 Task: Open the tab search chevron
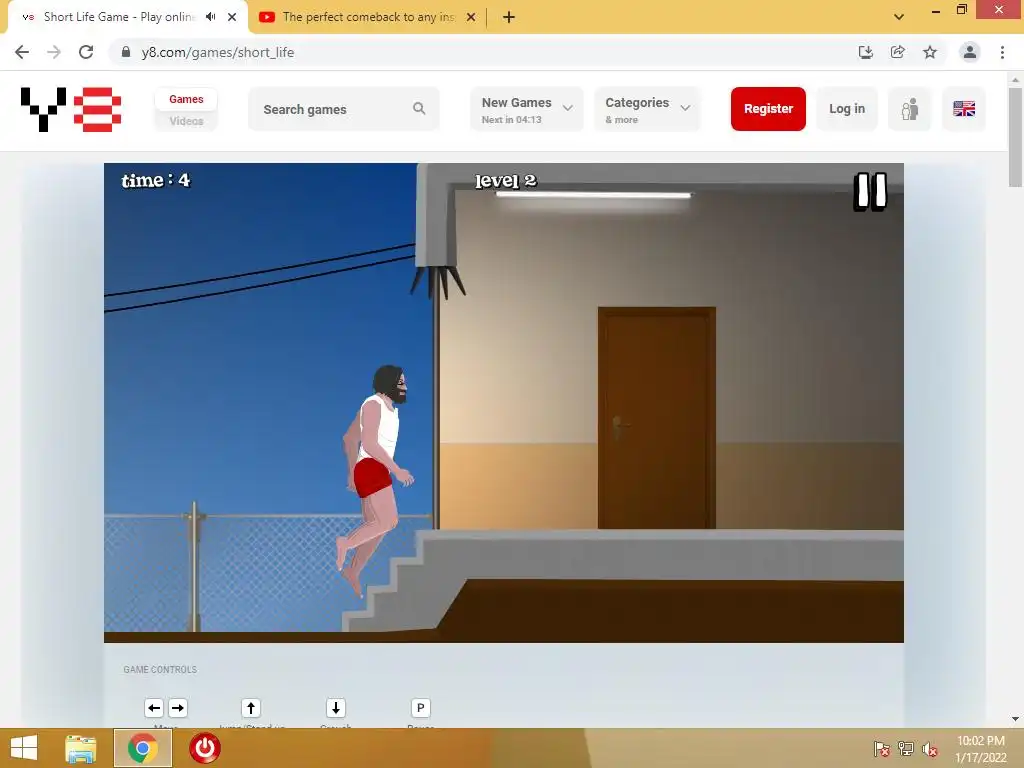(899, 17)
